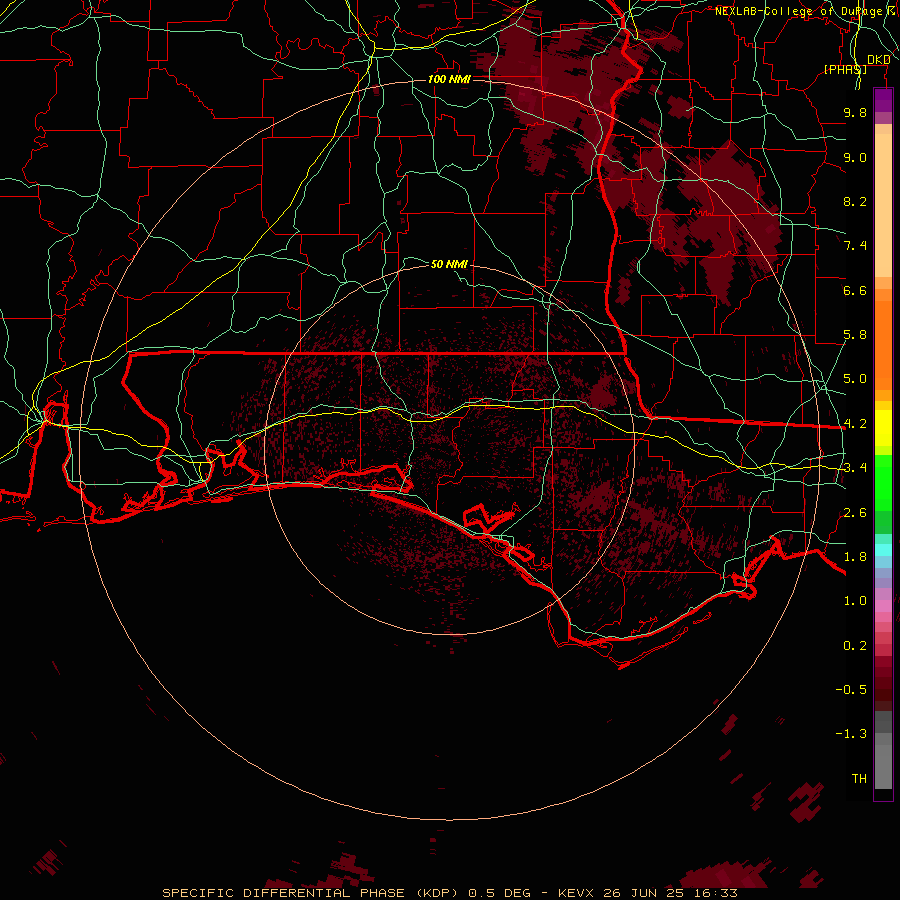Pick the pink band of the color scale
The image size is (900, 900).
pyautogui.click(x=883, y=606)
